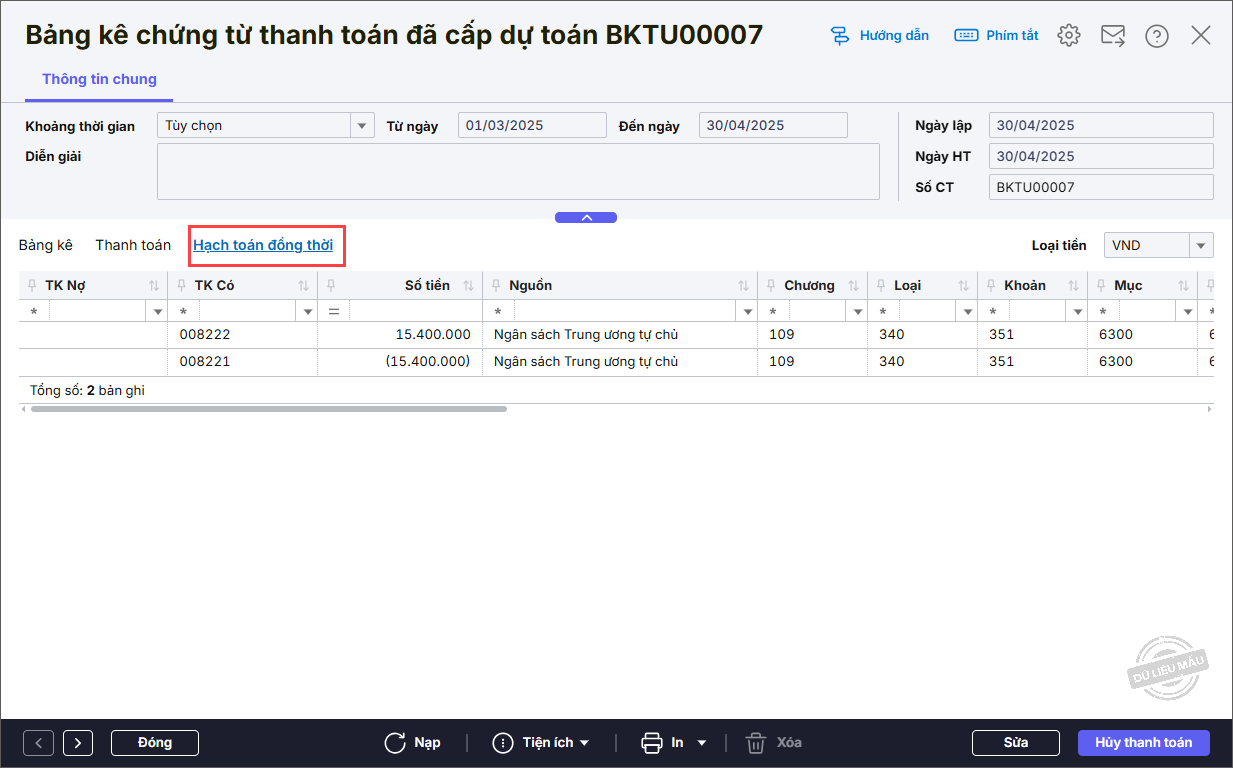Go to previous record arrow

[38, 743]
